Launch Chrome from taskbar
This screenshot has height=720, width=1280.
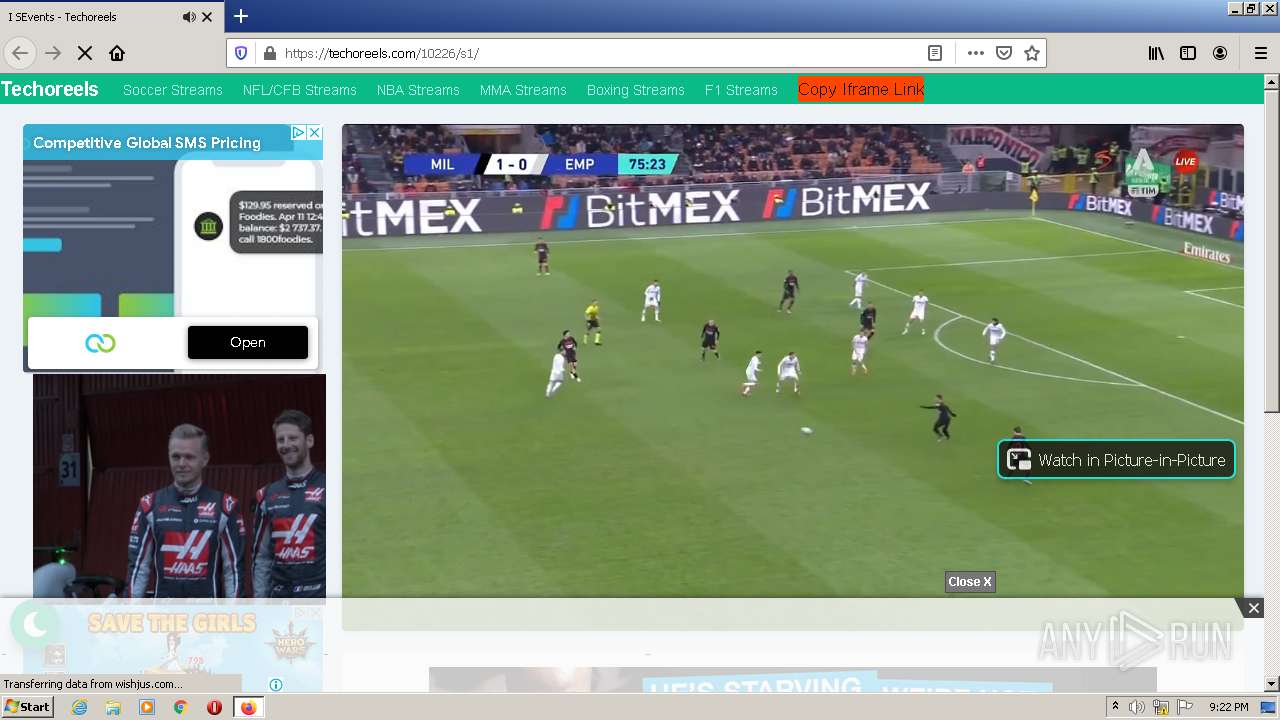click(x=180, y=707)
